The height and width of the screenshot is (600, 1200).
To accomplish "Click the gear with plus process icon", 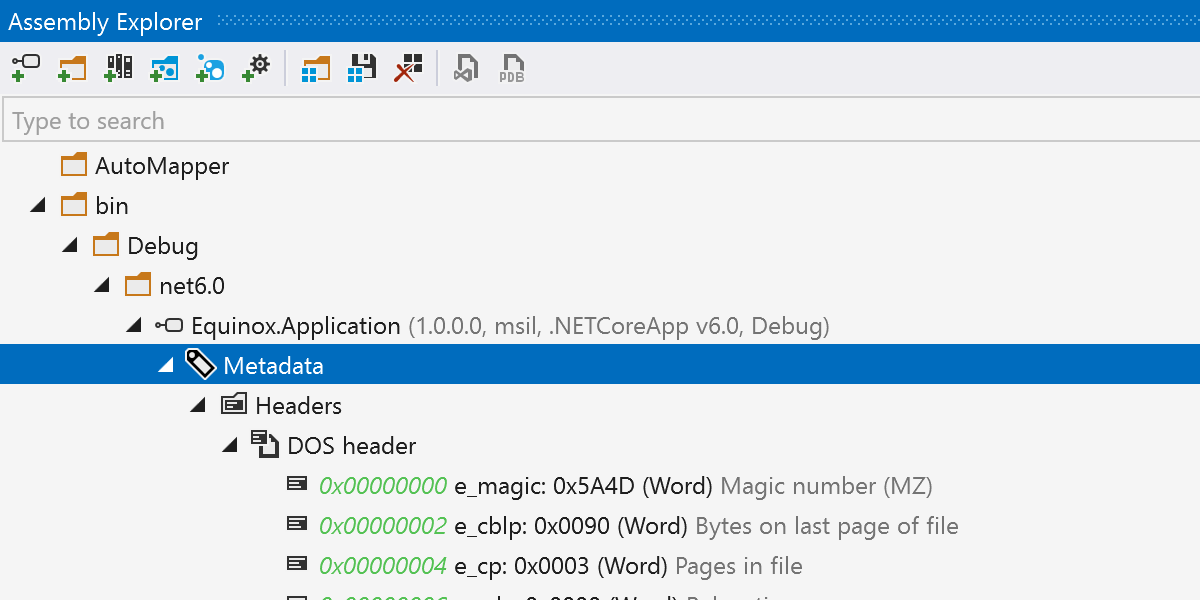I will tap(257, 68).
